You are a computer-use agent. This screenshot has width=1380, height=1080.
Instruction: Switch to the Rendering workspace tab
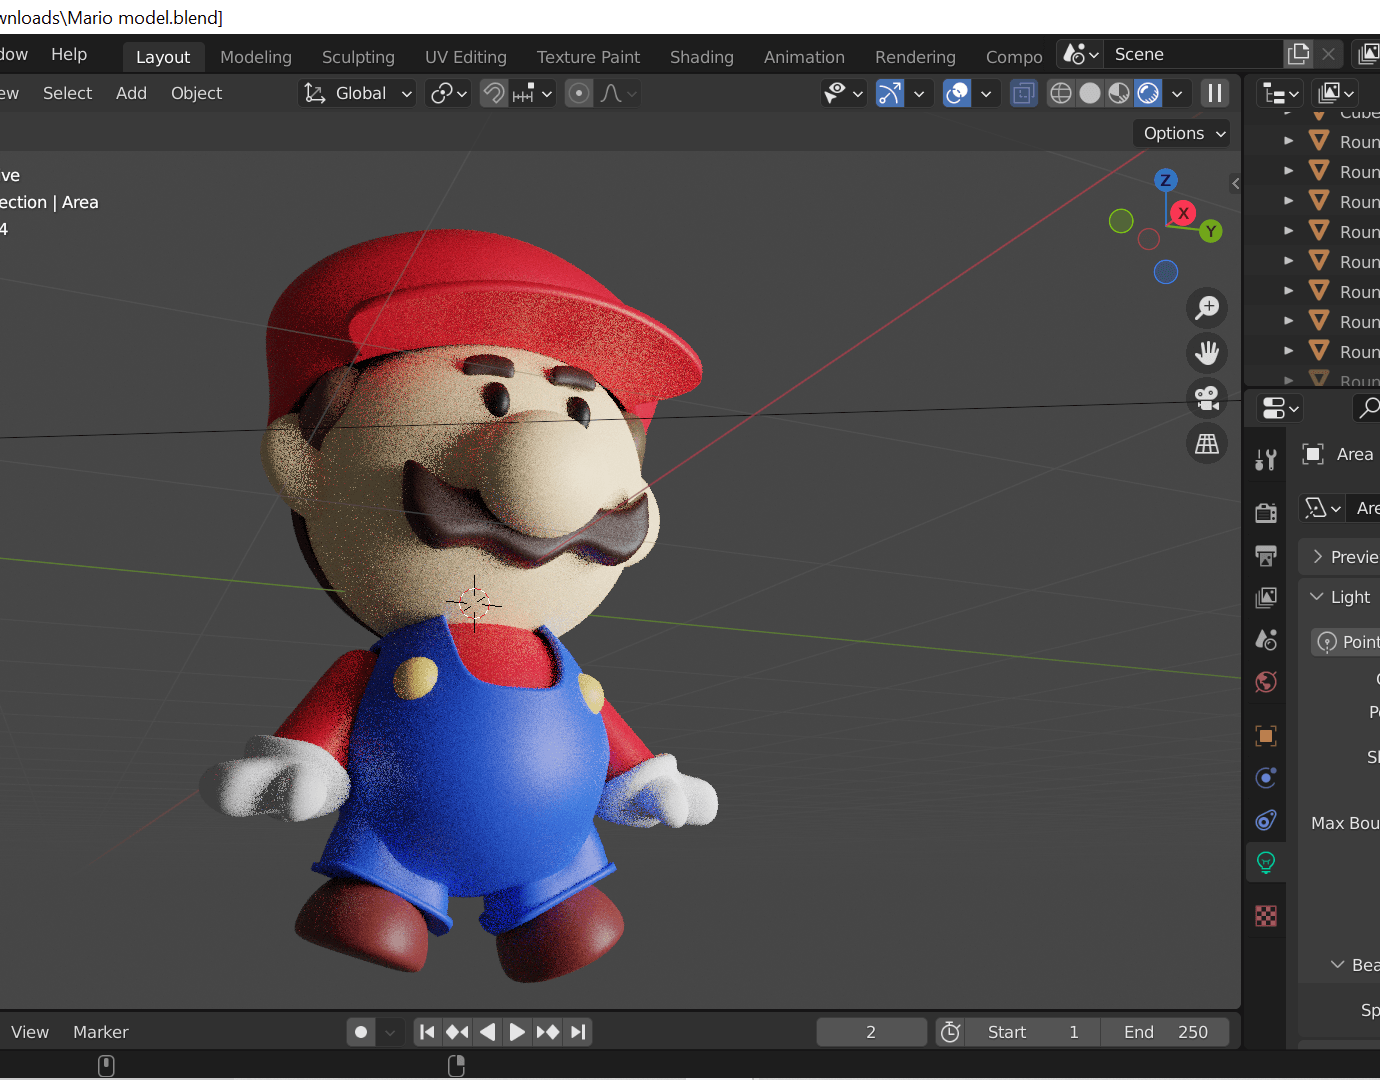[x=915, y=57]
